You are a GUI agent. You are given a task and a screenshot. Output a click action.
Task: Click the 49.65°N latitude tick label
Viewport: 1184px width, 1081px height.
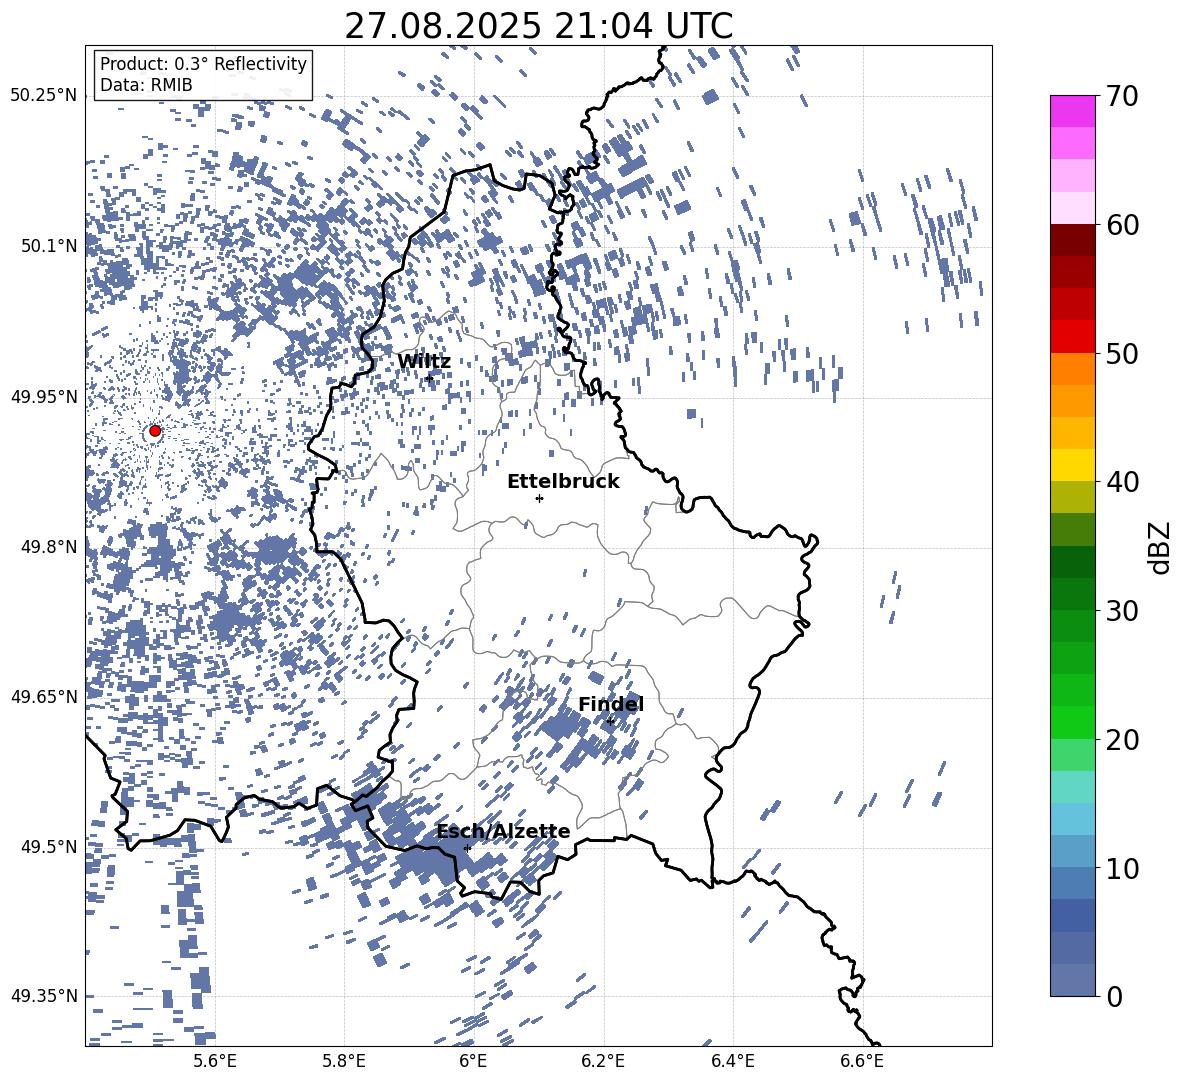click(44, 696)
